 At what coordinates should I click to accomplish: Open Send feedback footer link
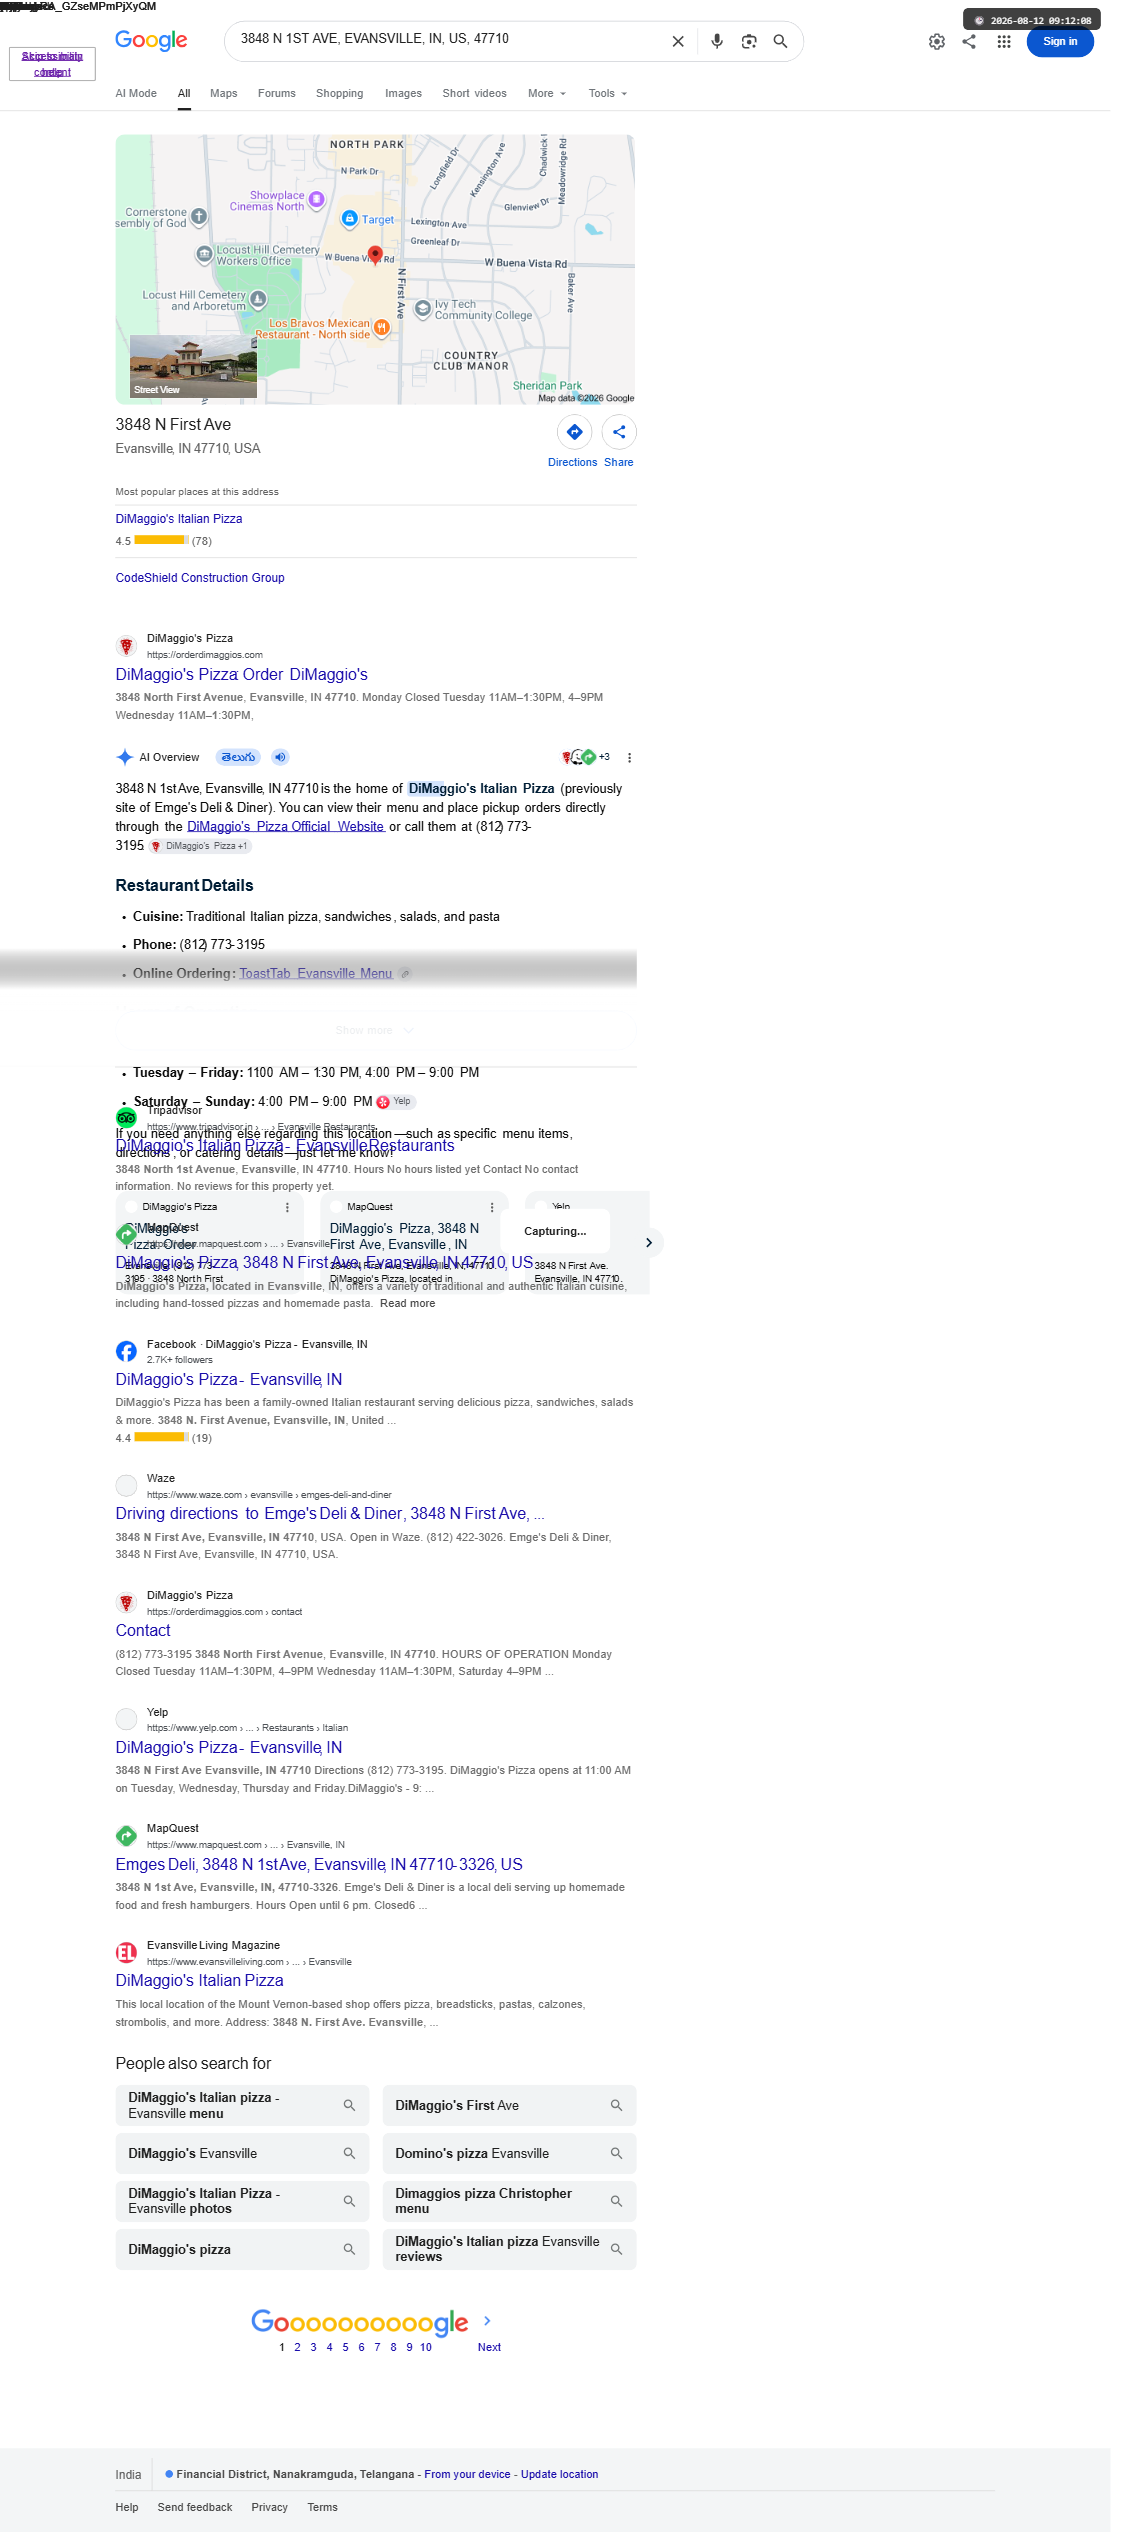(x=195, y=2507)
